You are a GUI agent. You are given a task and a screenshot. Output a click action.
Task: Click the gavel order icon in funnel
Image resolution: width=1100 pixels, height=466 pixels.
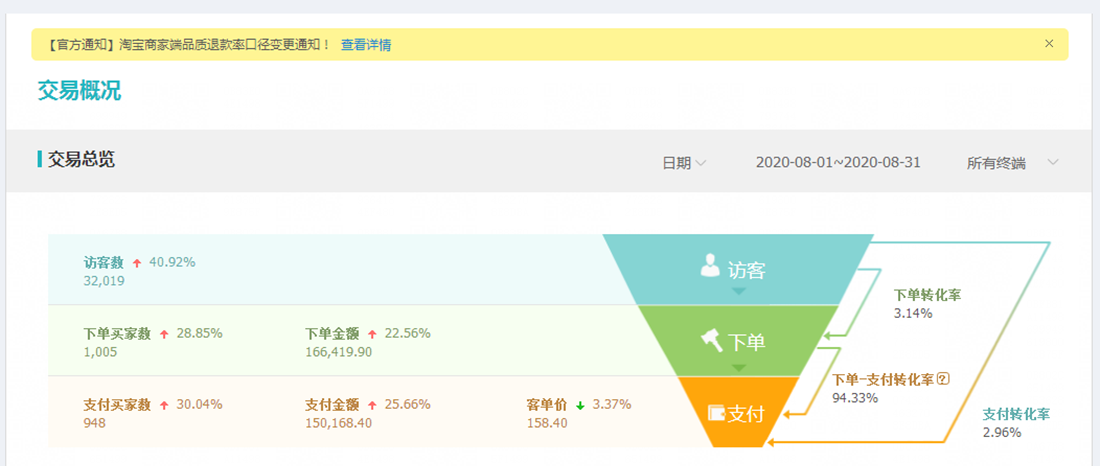(x=711, y=340)
